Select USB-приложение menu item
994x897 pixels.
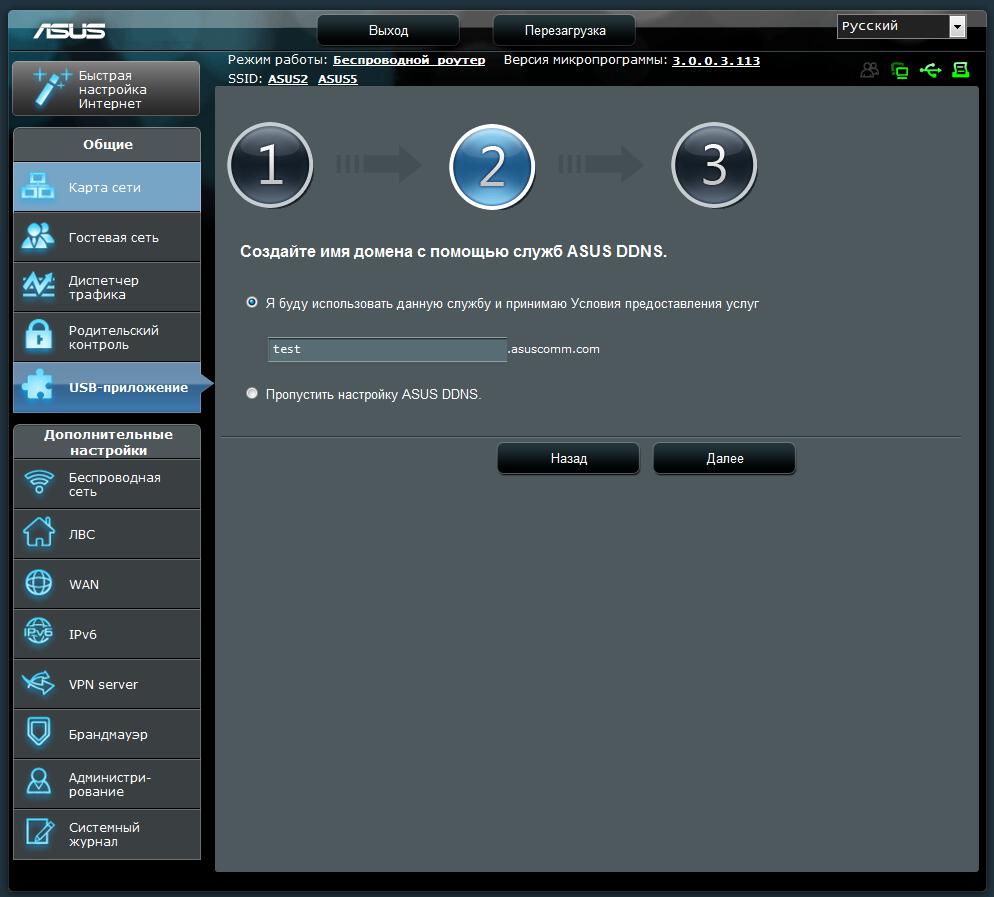click(106, 387)
